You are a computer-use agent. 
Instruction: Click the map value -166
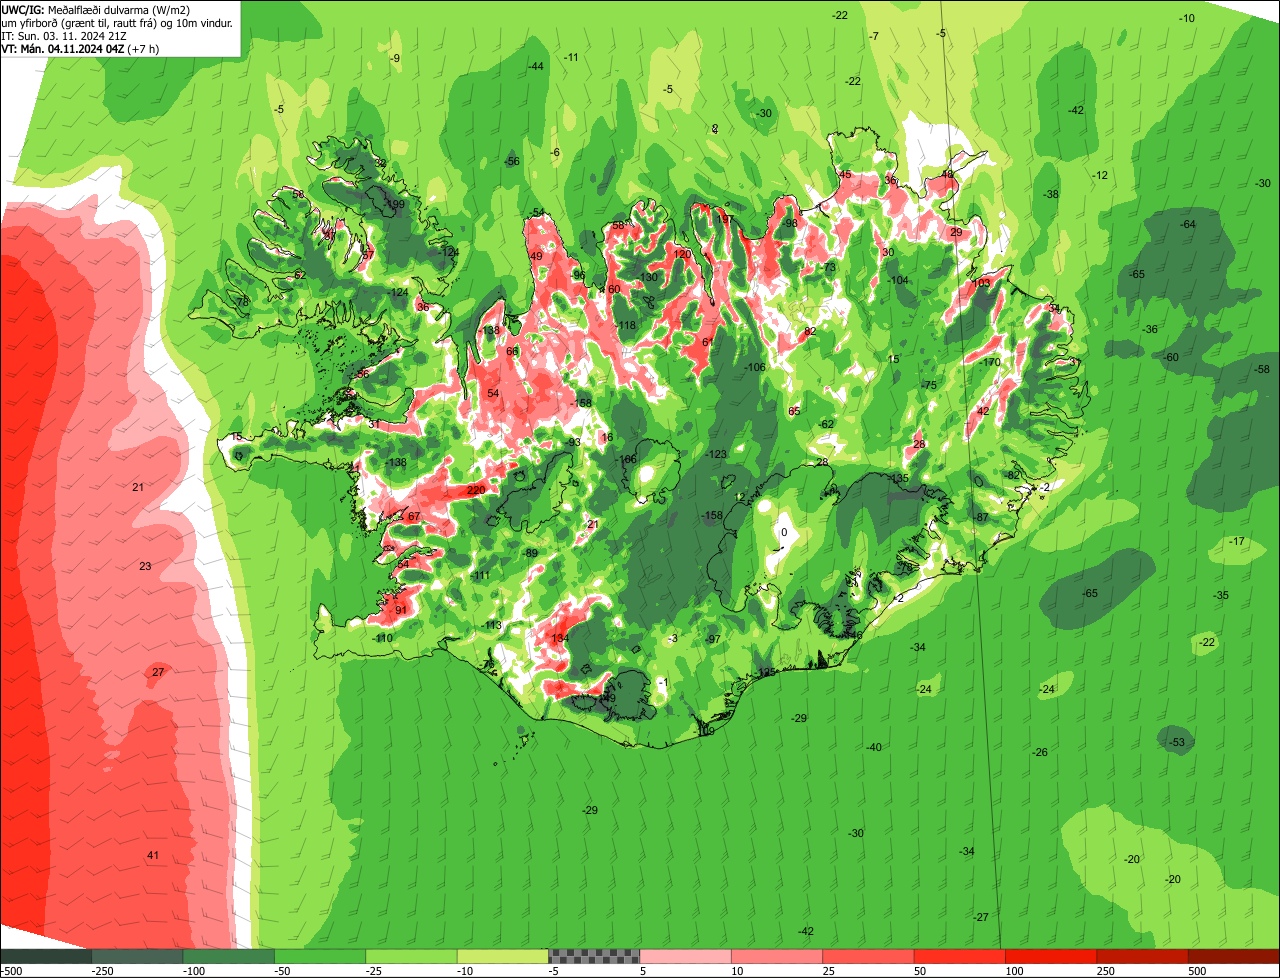[626, 459]
